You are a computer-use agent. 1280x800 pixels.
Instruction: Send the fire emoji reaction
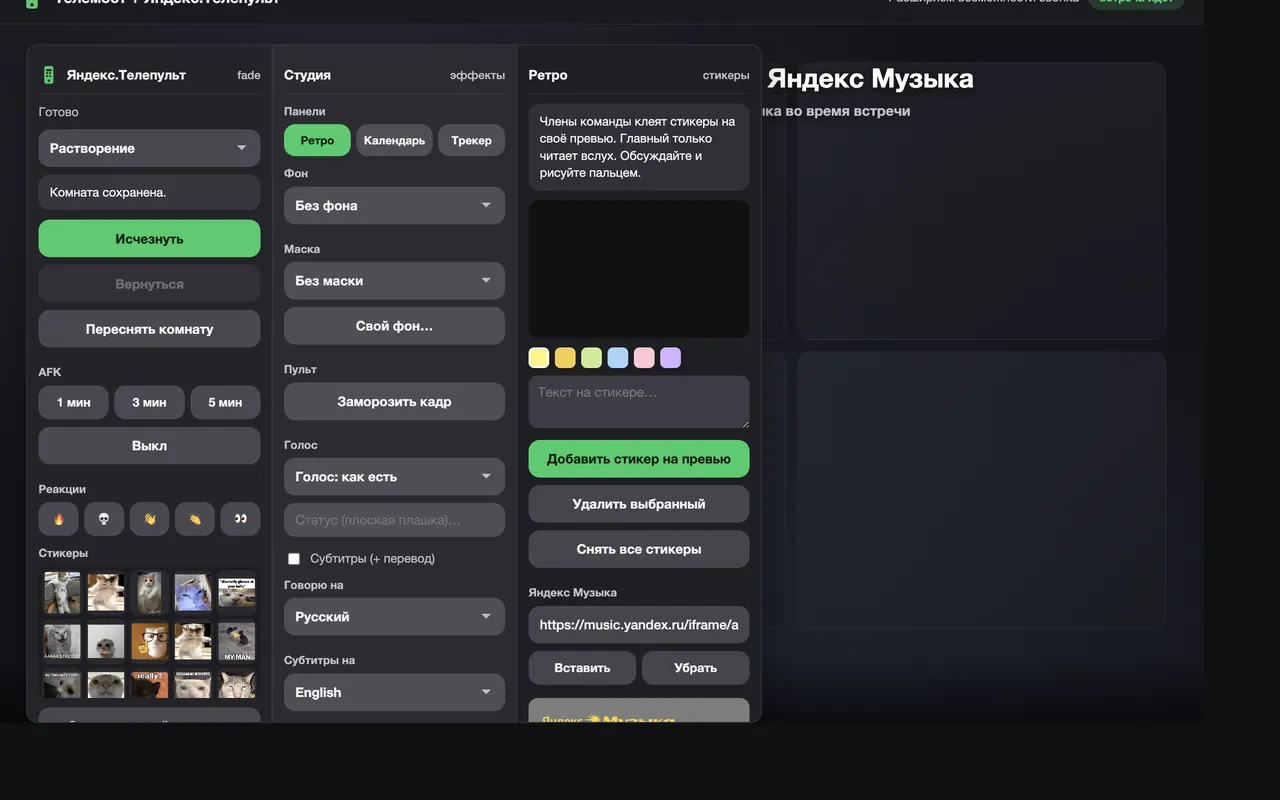click(x=58, y=519)
